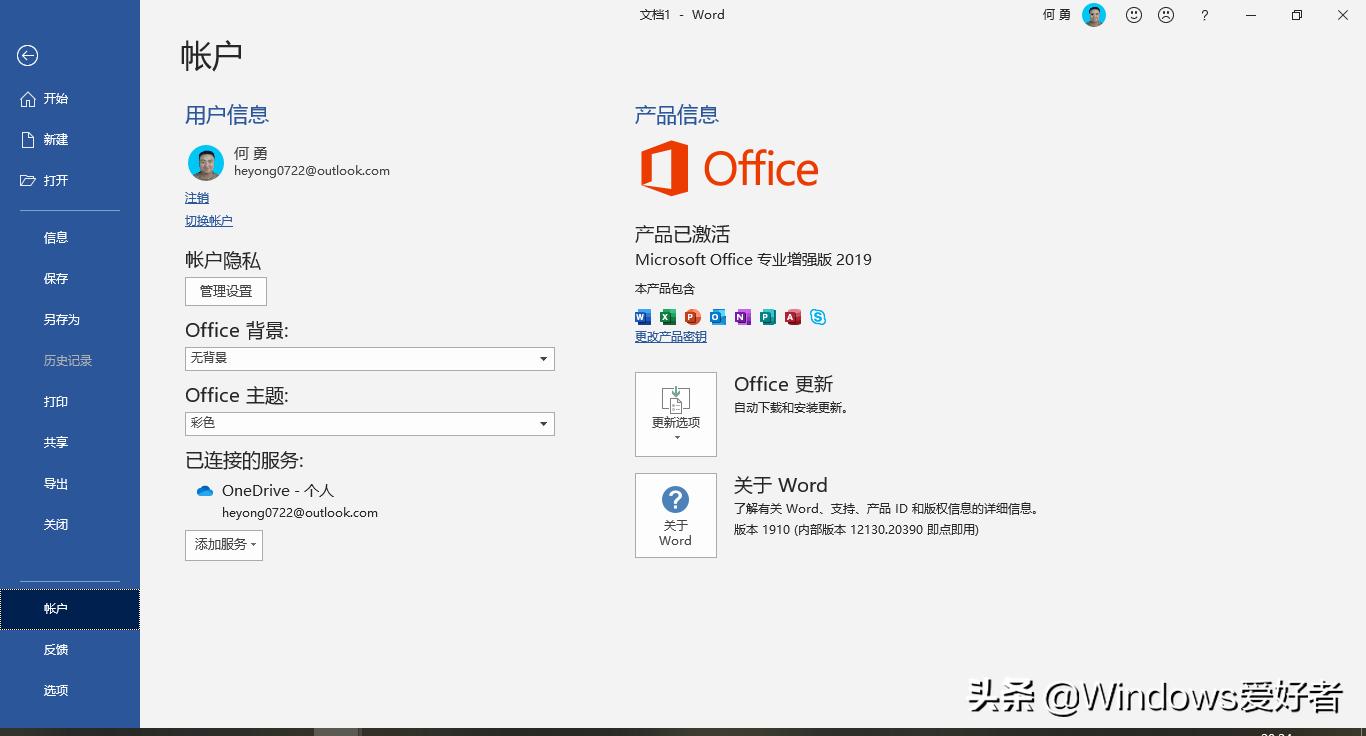Viewport: 1366px width, 736px height.
Task: Click the Outlook icon in product list
Action: tap(717, 317)
